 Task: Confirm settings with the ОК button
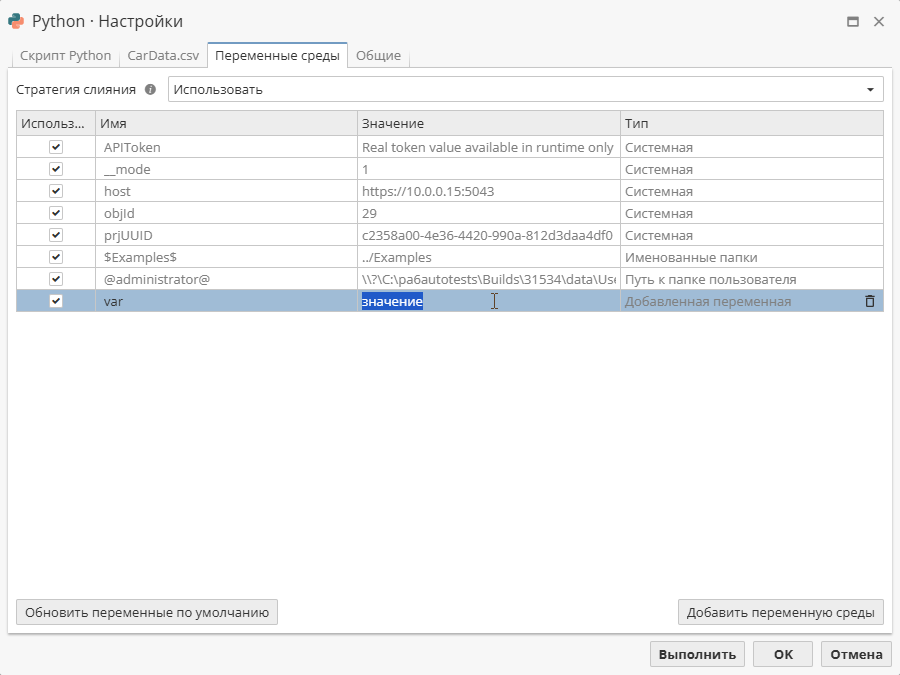tap(782, 653)
